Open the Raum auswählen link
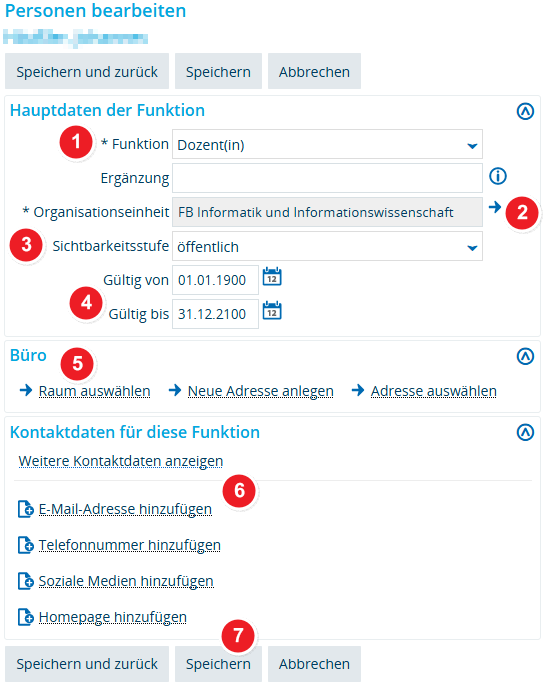549x687 pixels. click(x=94, y=391)
